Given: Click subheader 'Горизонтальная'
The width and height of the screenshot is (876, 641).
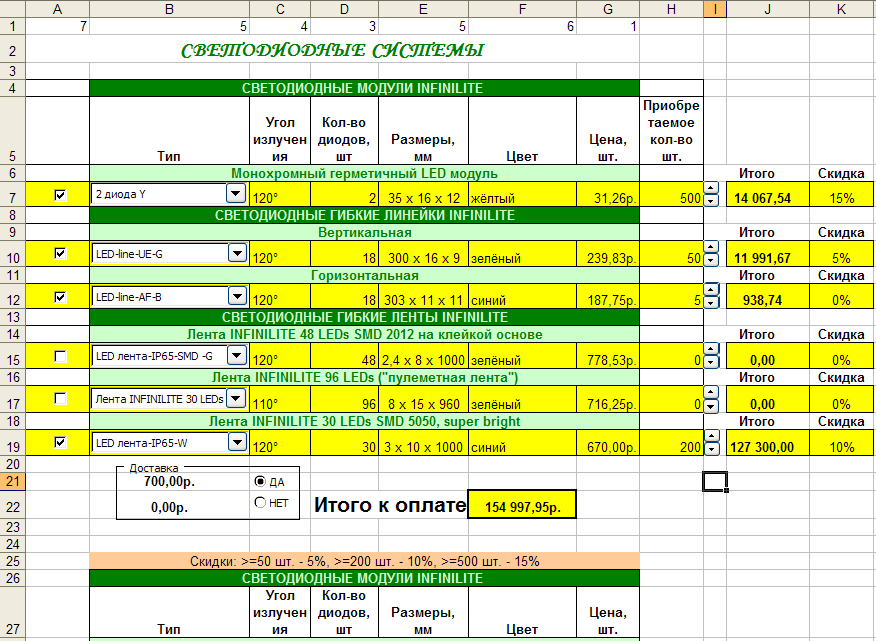Looking at the screenshot, I should [364, 276].
